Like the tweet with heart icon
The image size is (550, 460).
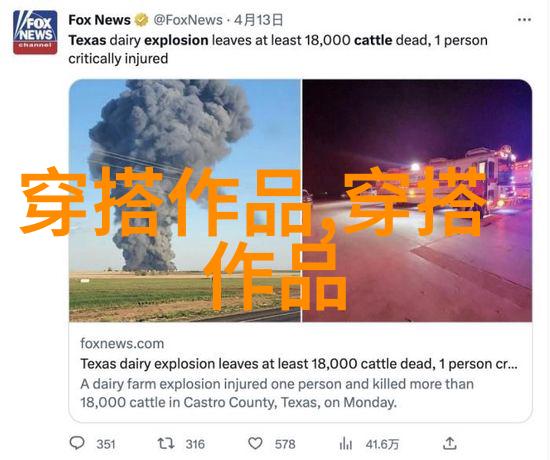[x=255, y=444]
